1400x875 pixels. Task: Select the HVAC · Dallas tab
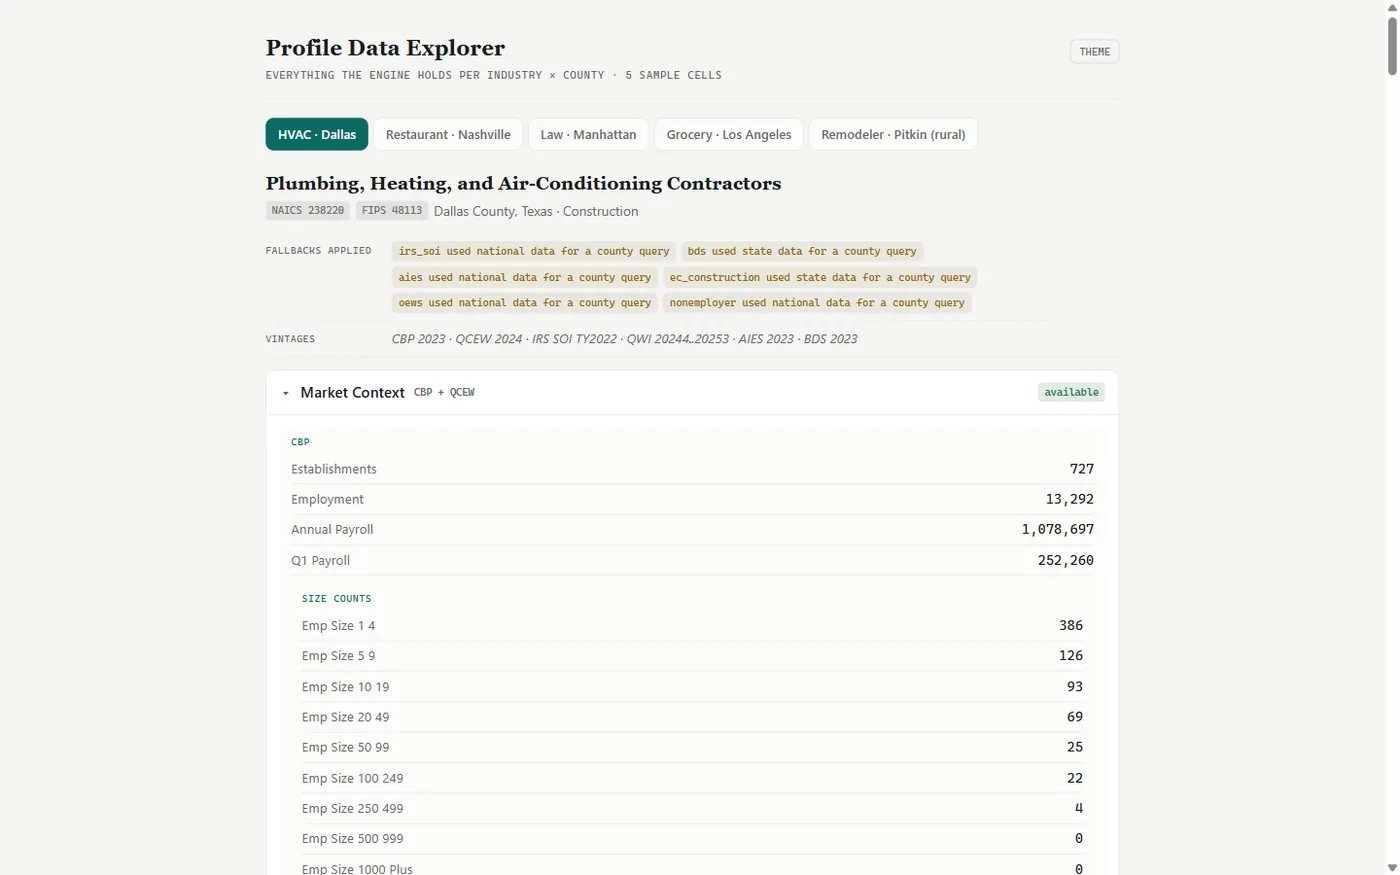pos(317,134)
